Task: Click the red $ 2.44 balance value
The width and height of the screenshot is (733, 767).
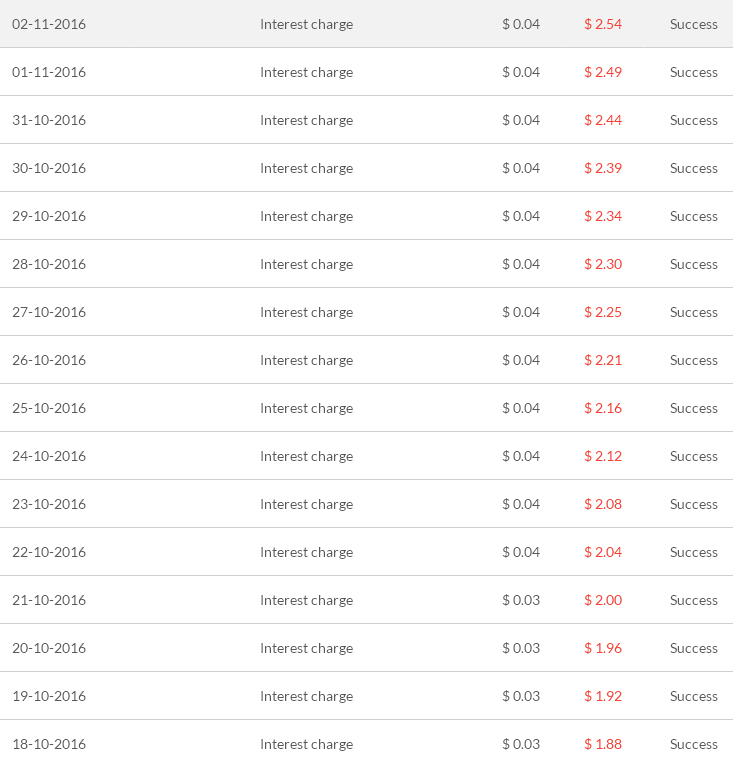Action: coord(603,120)
